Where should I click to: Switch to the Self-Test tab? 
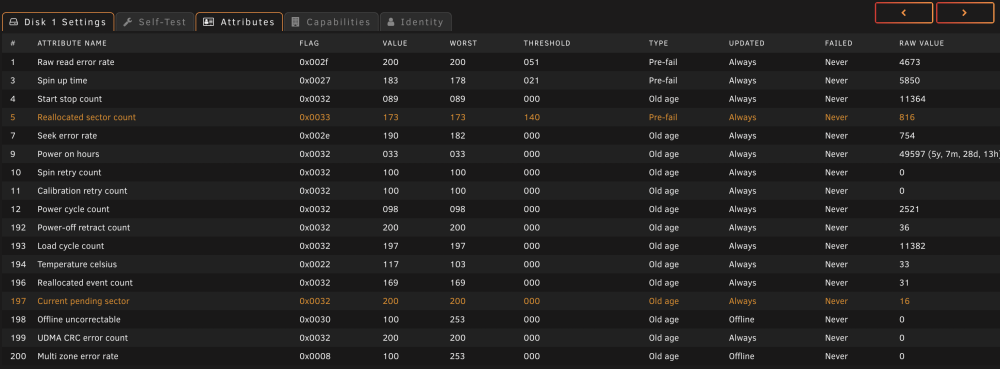[155, 22]
